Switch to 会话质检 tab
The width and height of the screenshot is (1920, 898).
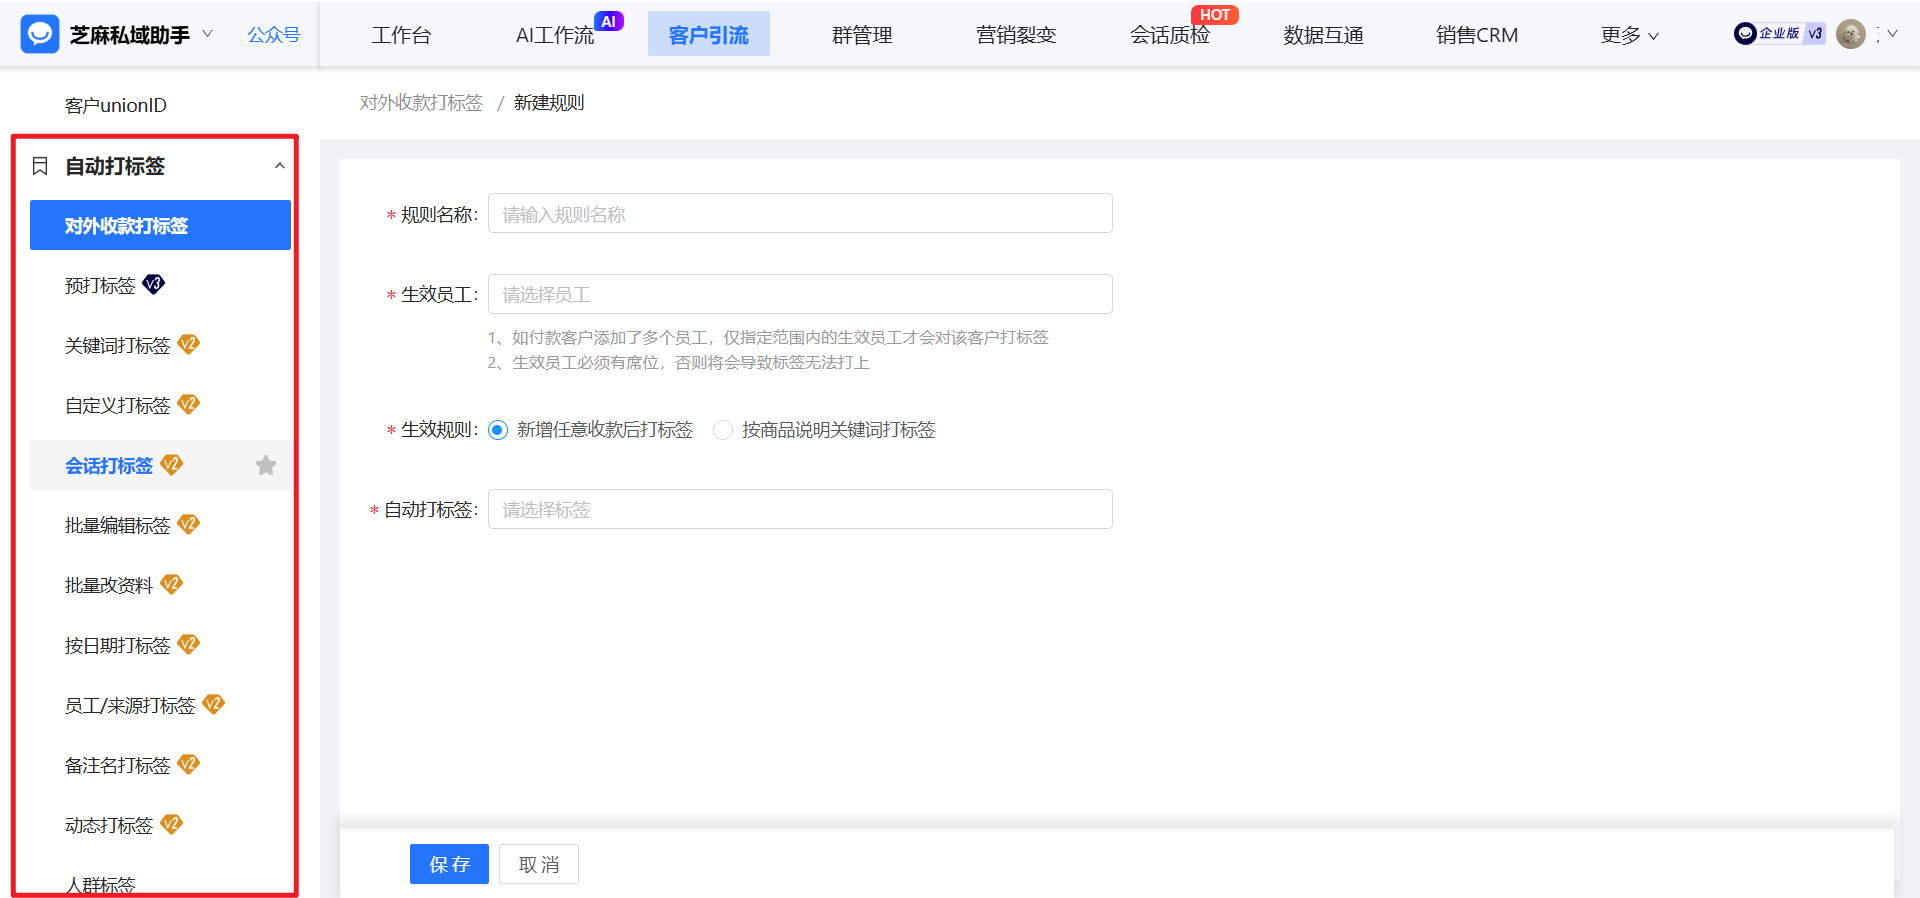point(1170,35)
